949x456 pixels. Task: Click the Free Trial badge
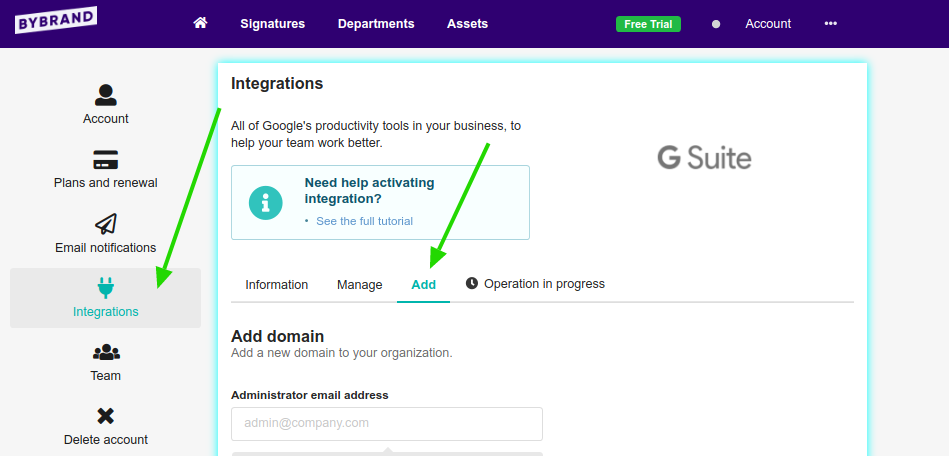[x=648, y=24]
